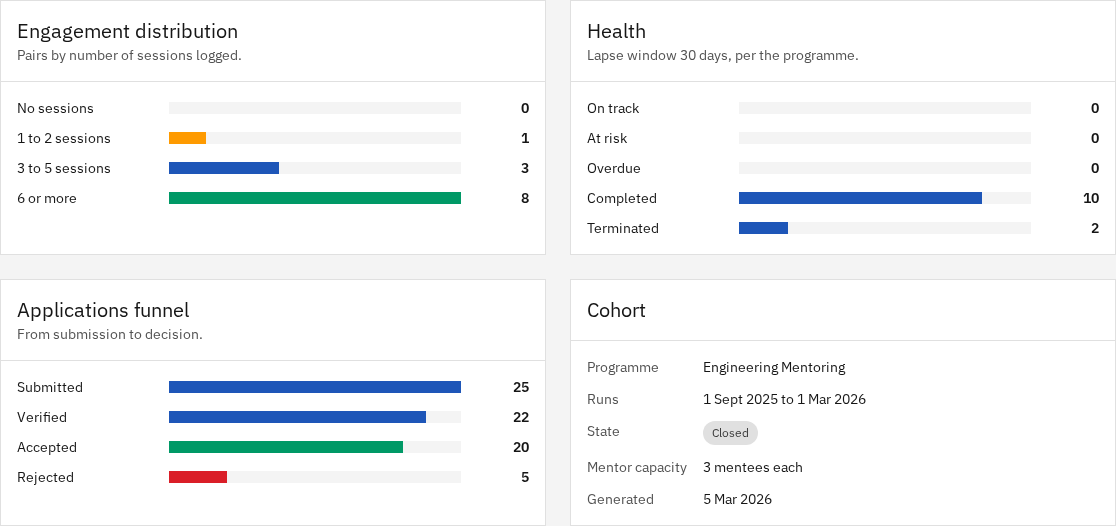This screenshot has width=1116, height=526.
Task: Click the 'Verified' label
Action: point(42,417)
